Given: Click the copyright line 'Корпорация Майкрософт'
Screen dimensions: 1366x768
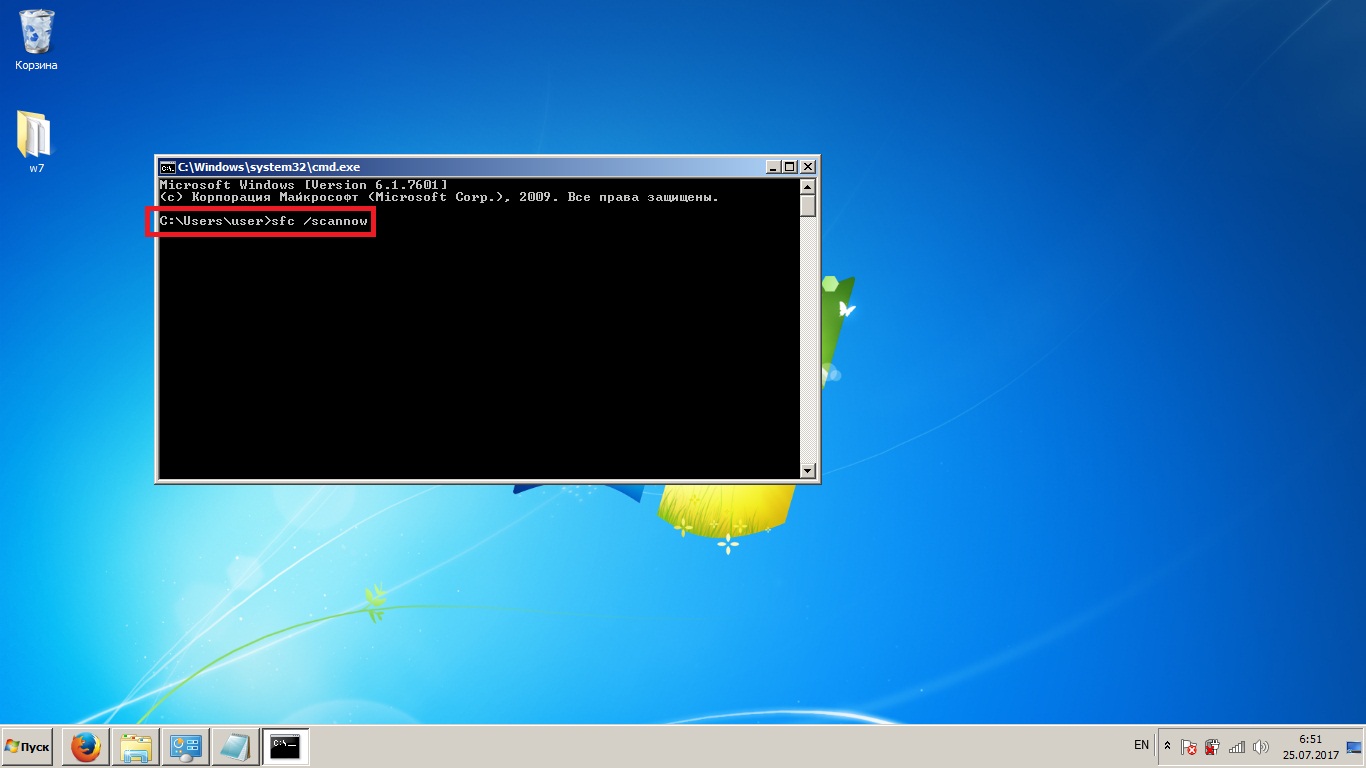Looking at the screenshot, I should [439, 197].
